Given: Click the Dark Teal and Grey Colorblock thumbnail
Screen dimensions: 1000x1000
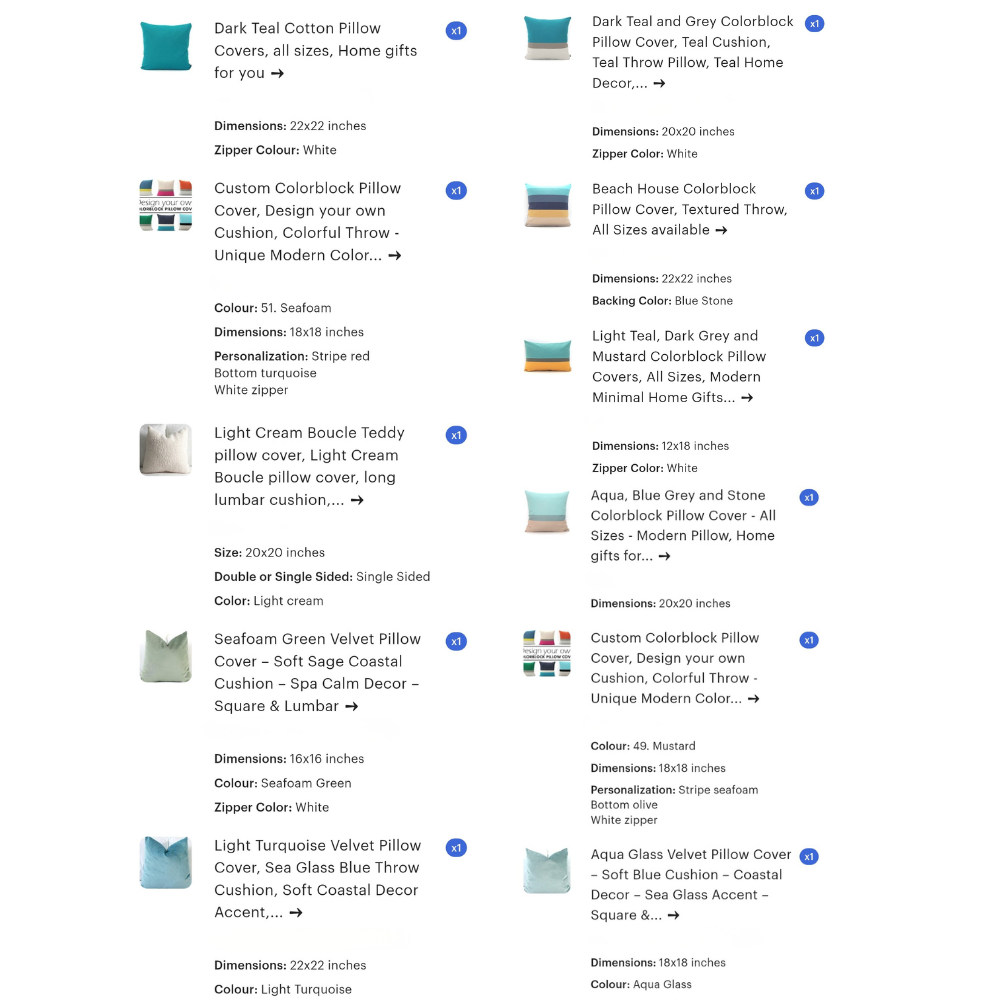Looking at the screenshot, I should click(x=547, y=38).
